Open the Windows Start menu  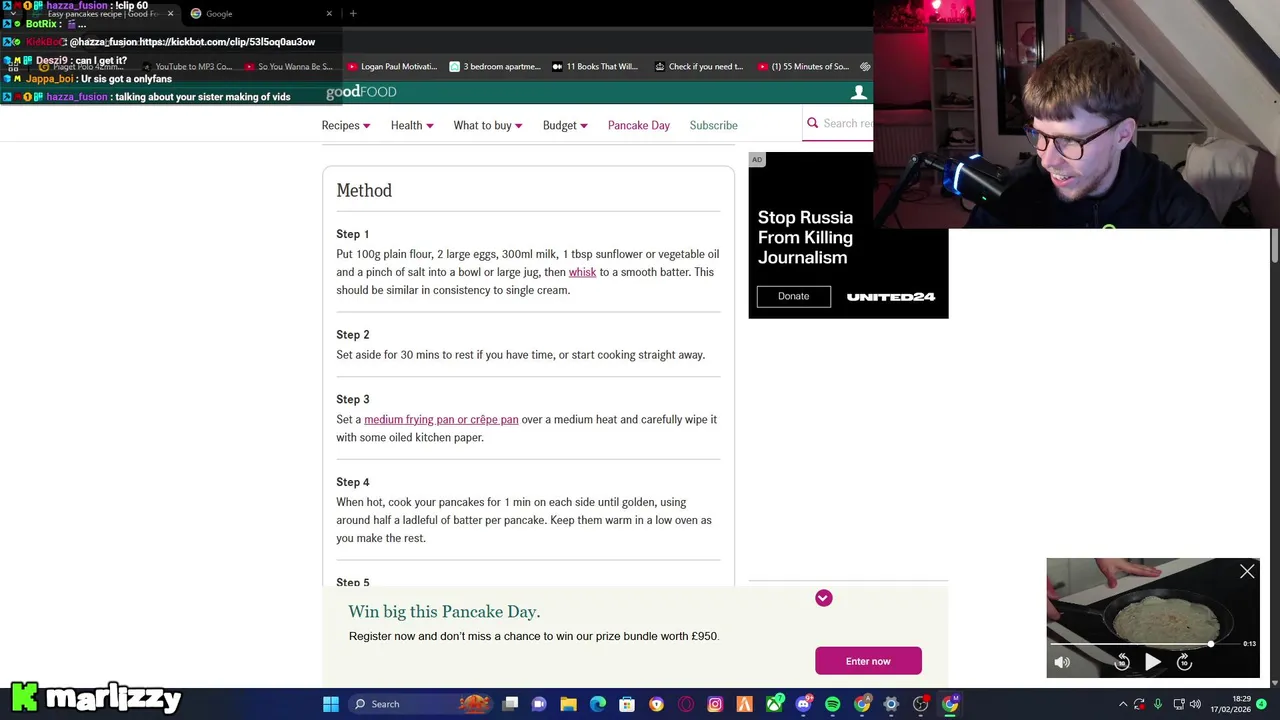[x=331, y=704]
